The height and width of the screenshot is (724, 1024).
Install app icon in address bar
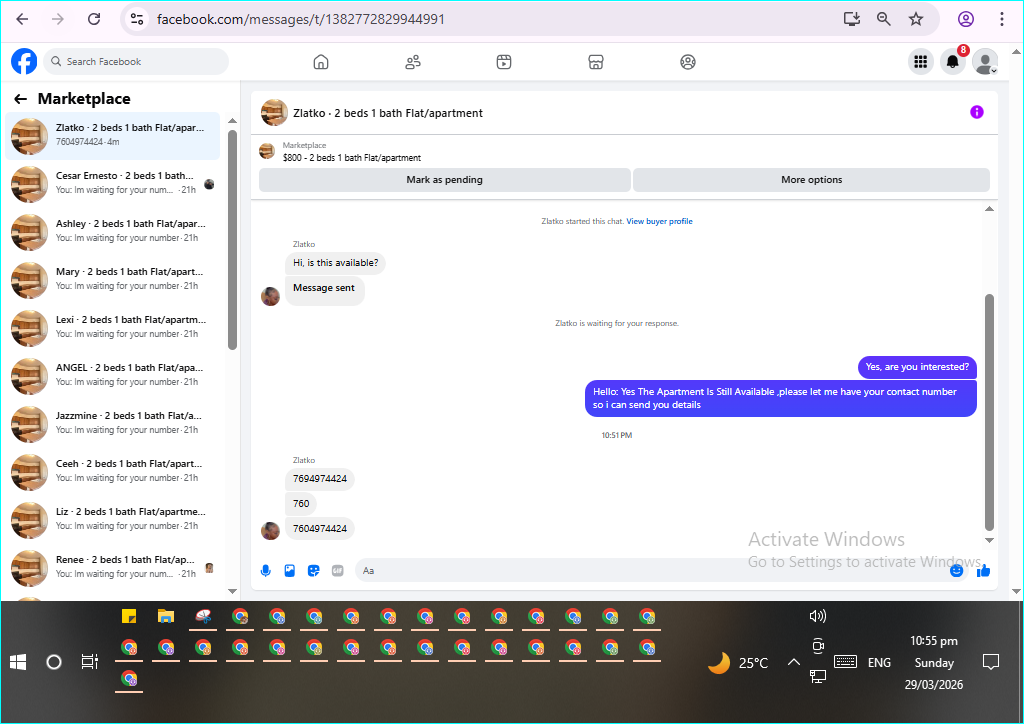(x=852, y=19)
